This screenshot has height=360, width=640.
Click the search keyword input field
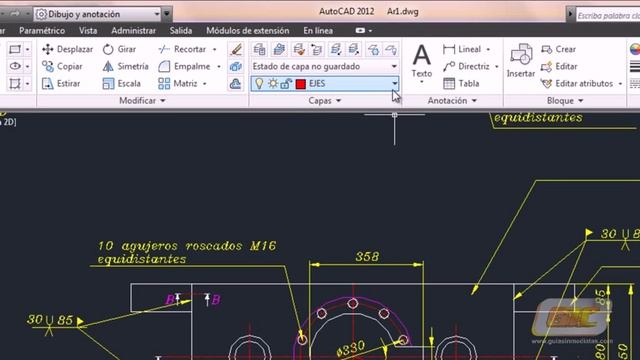click(608, 16)
